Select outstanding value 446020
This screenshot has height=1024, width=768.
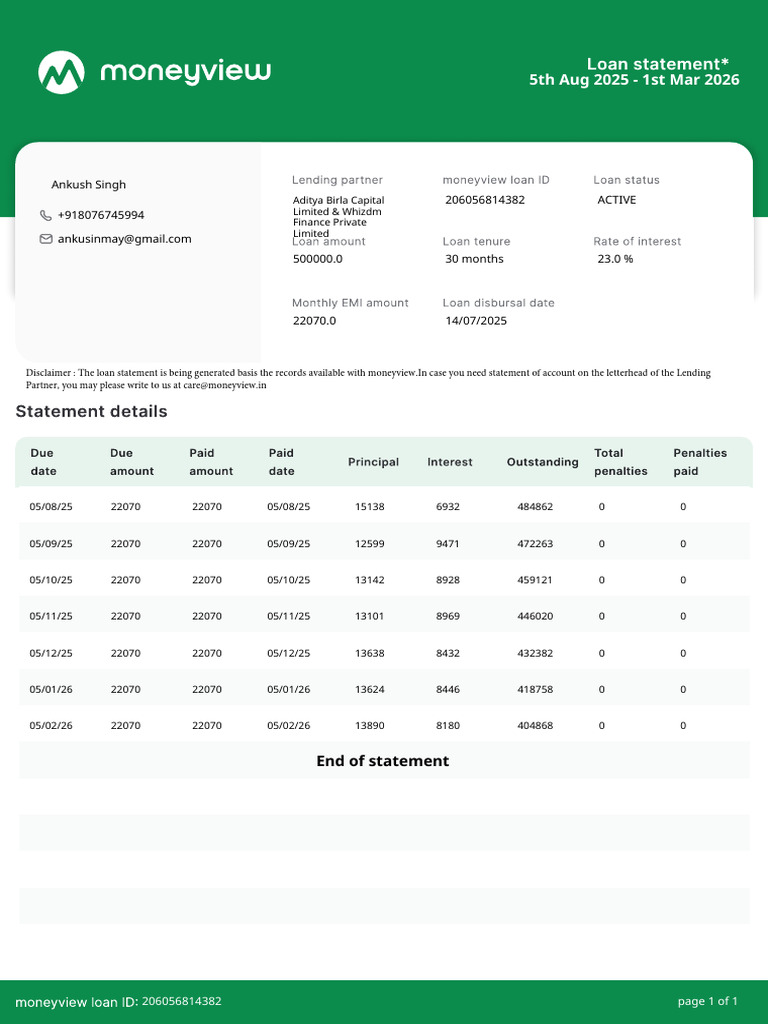pyautogui.click(x=535, y=616)
